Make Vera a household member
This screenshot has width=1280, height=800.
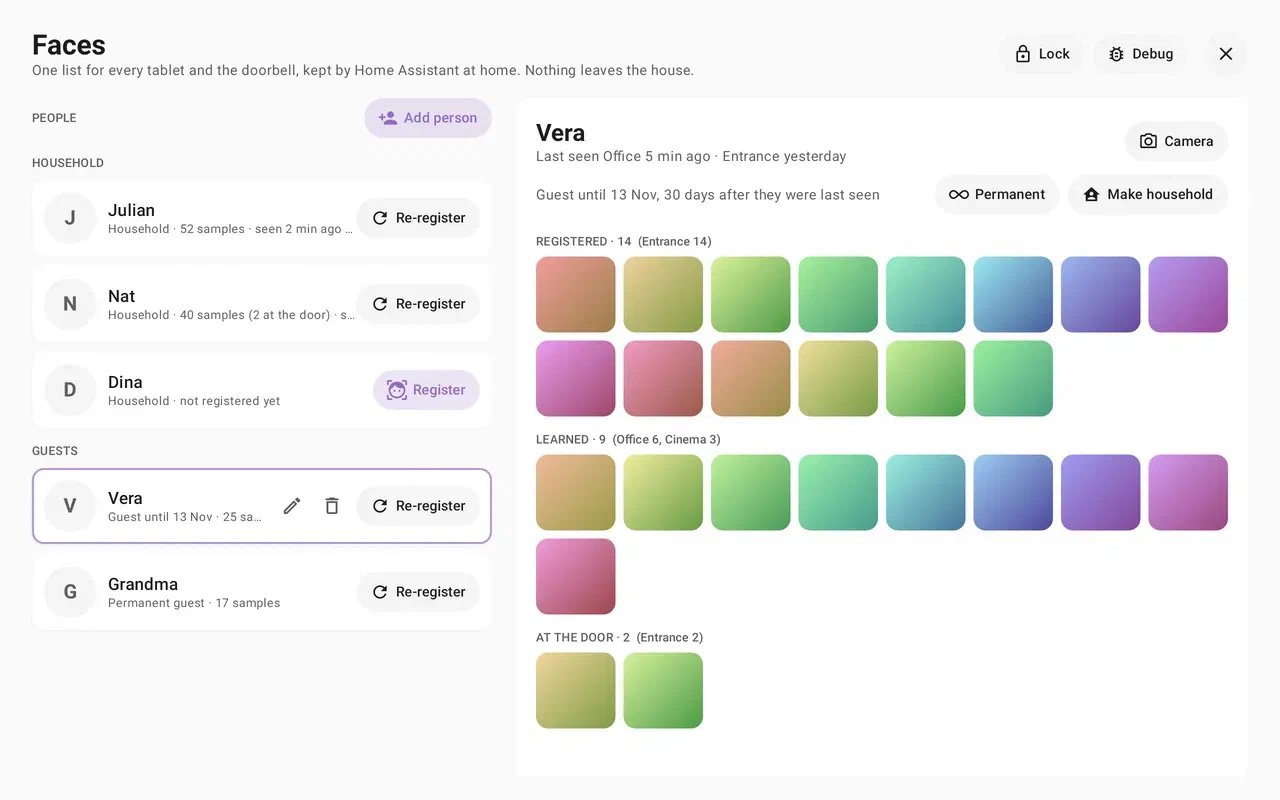pos(1148,194)
